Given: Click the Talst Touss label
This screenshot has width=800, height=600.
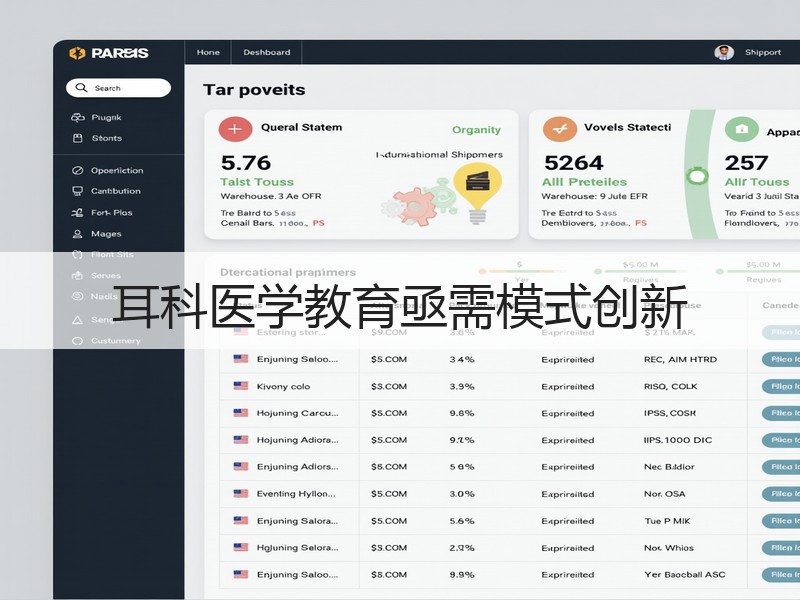Looking at the screenshot, I should click(x=257, y=182).
